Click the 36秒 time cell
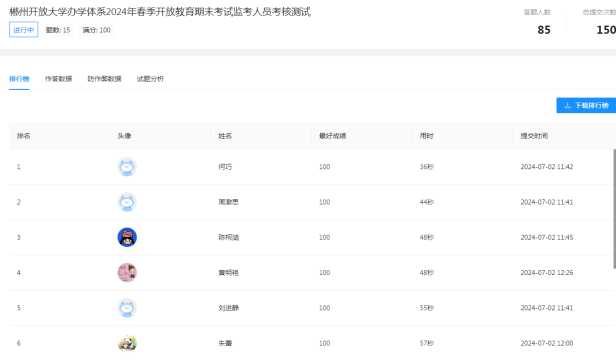 click(x=427, y=167)
